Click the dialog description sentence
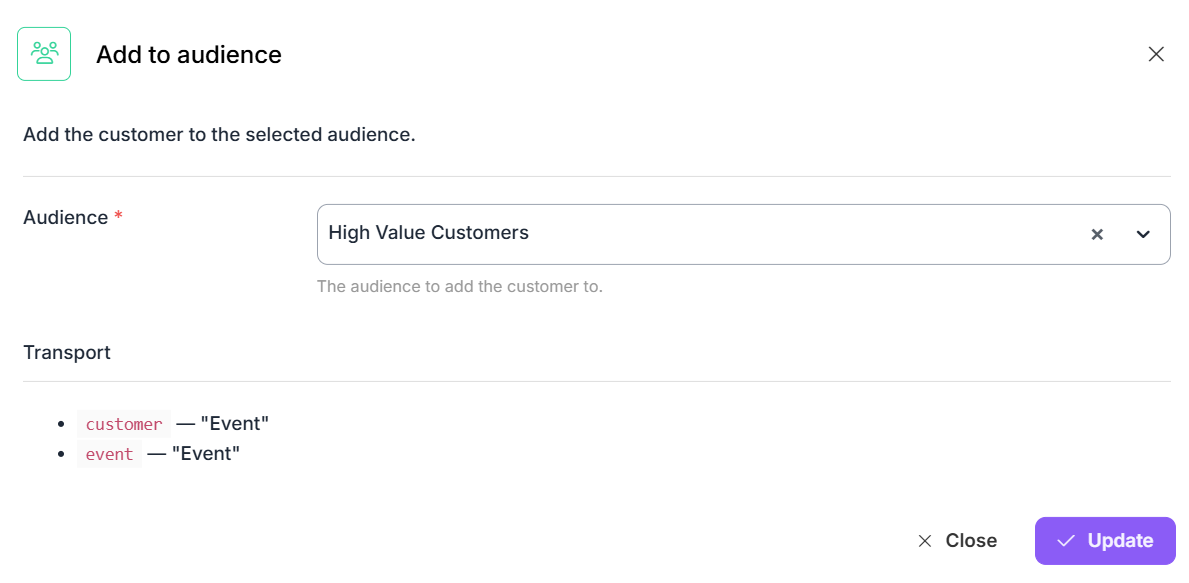Viewport: 1189px width, 583px height. tap(219, 136)
